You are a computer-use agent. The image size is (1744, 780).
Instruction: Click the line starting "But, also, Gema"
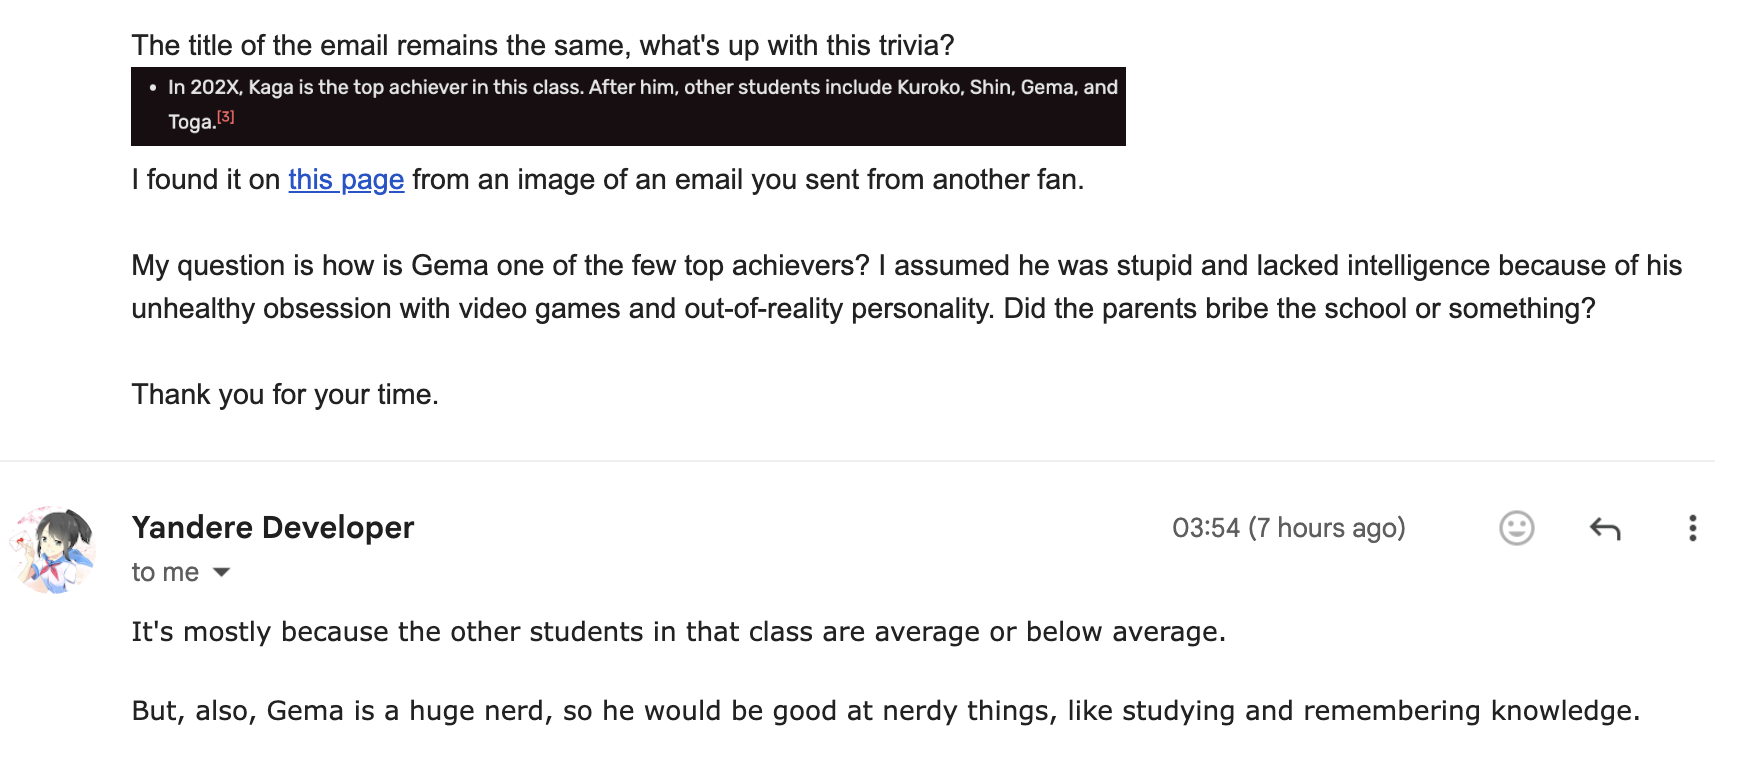click(x=885, y=711)
